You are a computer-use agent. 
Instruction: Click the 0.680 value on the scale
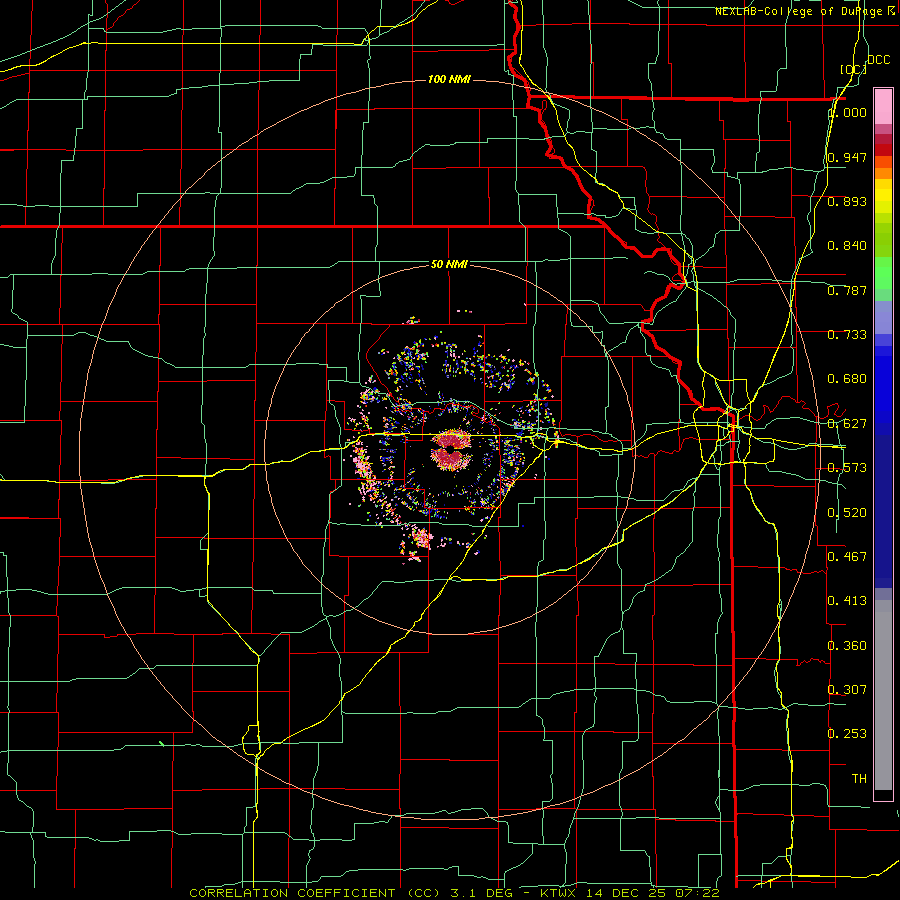point(847,378)
